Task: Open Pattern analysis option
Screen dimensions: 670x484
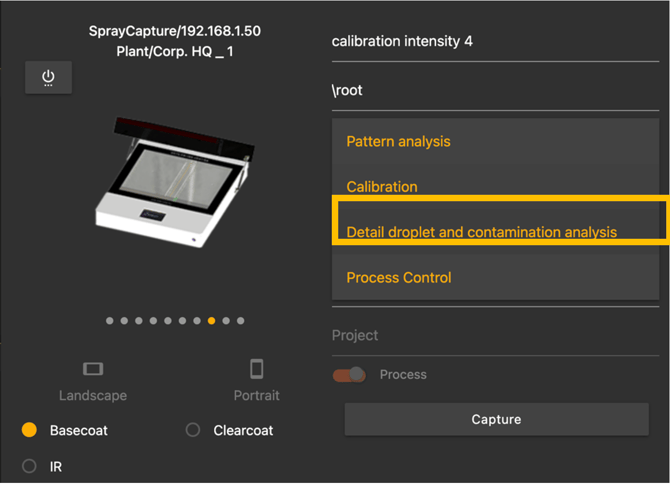Action: click(398, 142)
